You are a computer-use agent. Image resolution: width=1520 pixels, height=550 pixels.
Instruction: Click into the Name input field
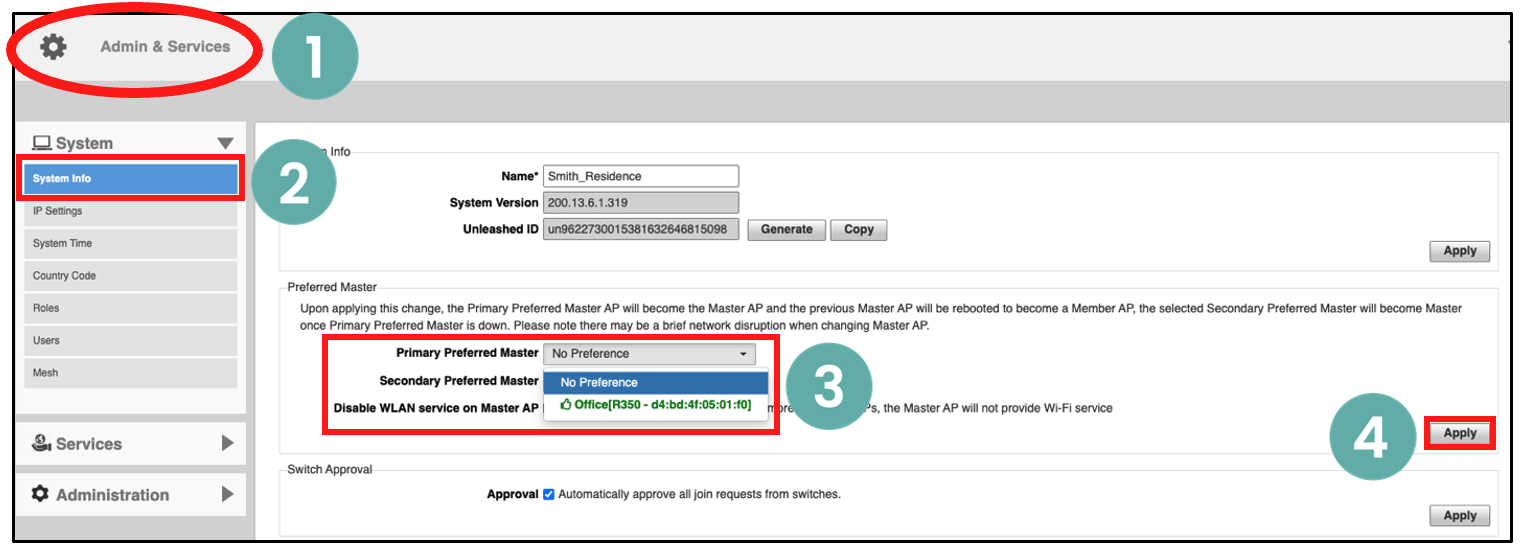tap(640, 177)
